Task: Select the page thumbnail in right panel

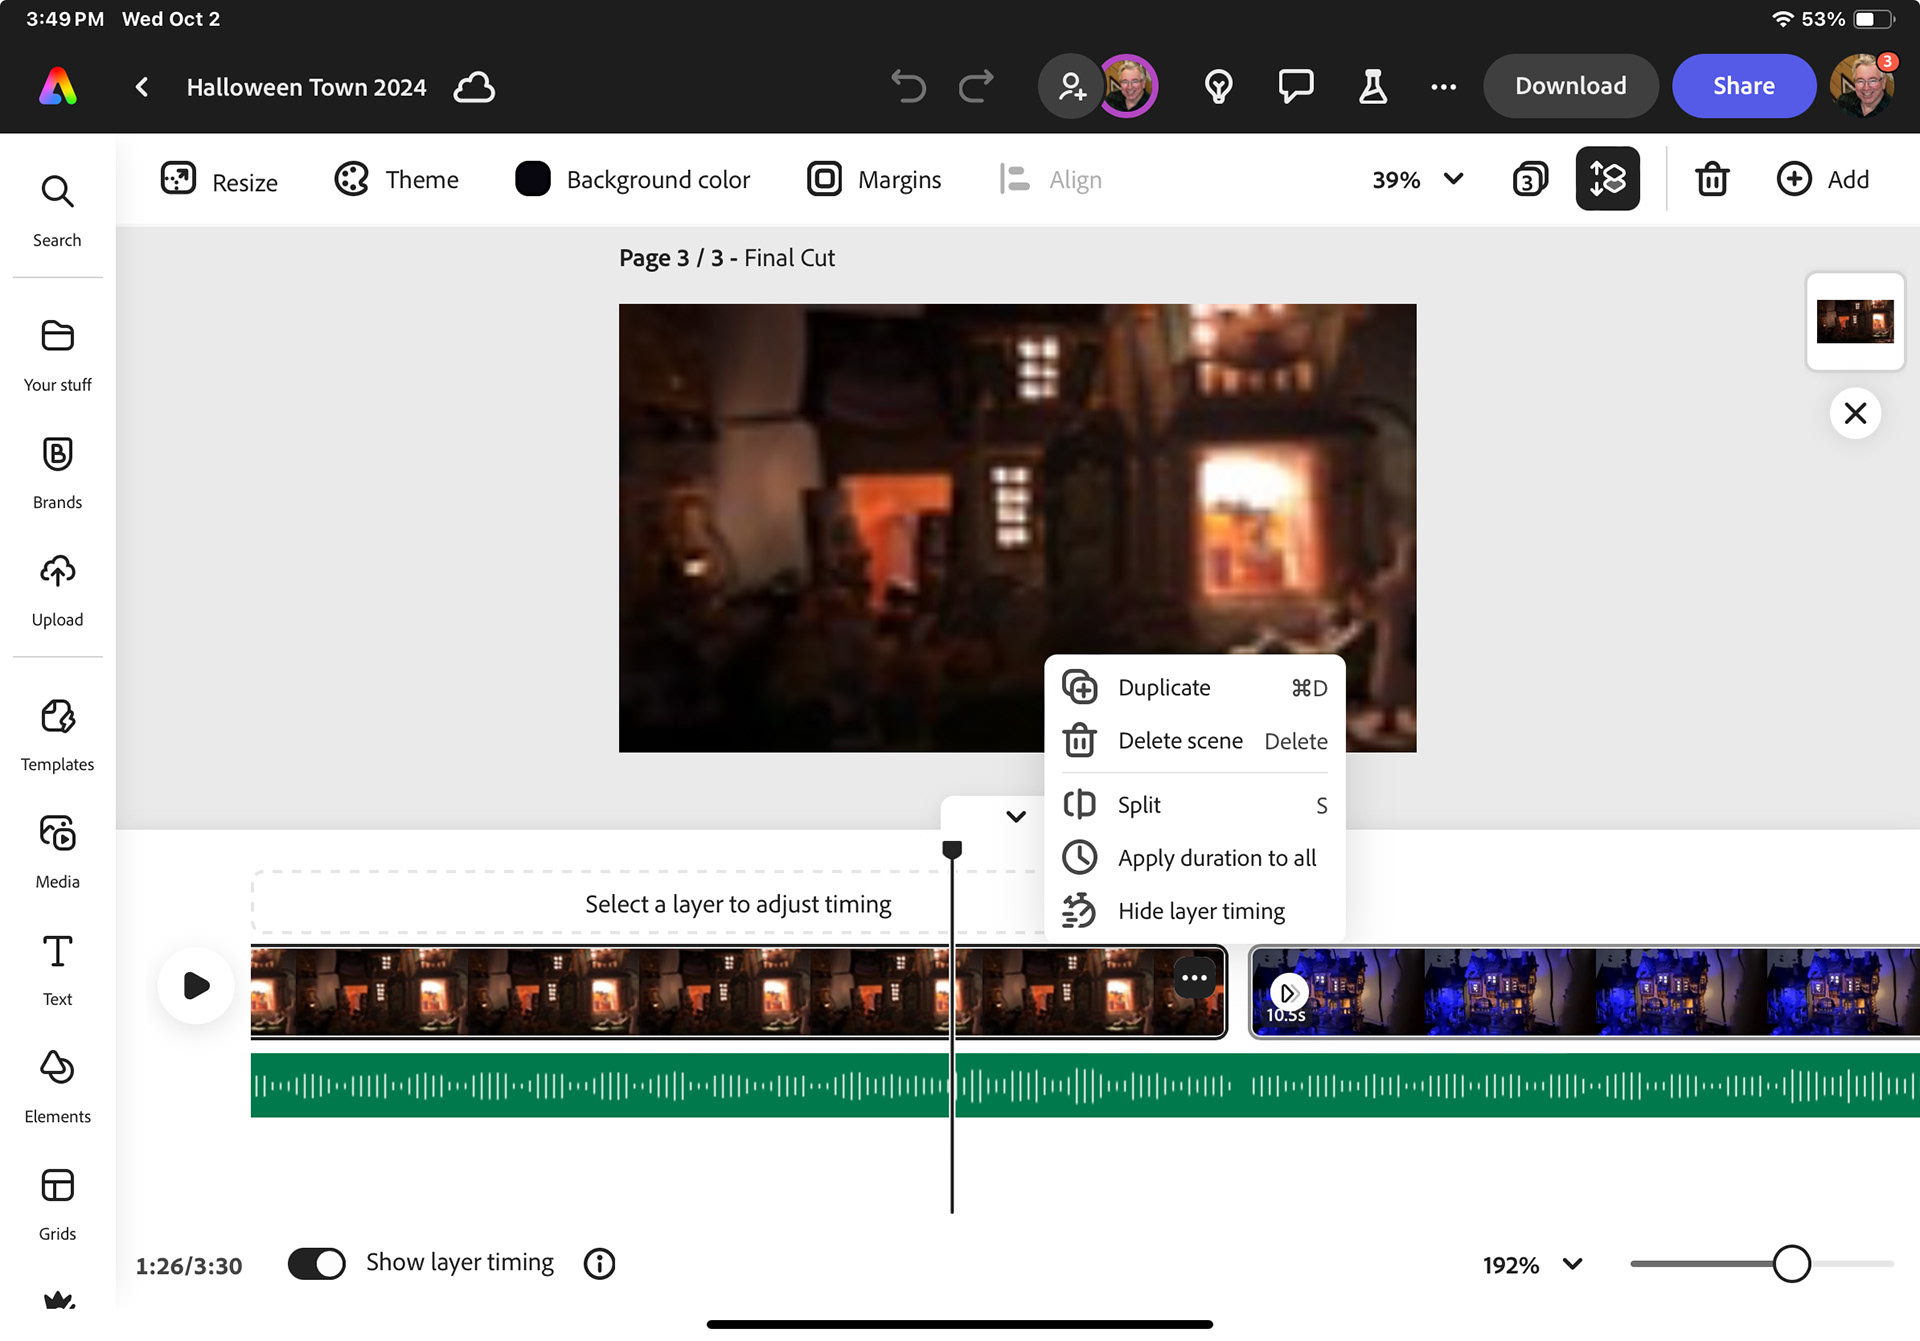Action: tap(1855, 322)
